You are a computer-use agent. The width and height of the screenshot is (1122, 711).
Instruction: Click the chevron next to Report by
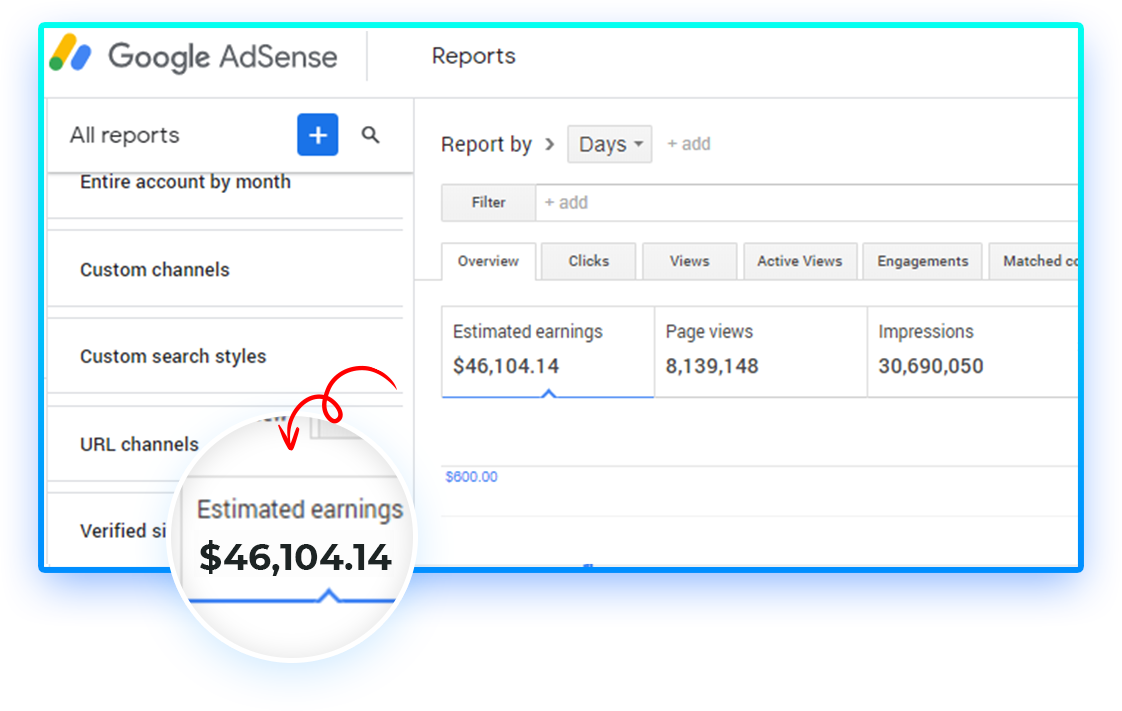coord(550,144)
